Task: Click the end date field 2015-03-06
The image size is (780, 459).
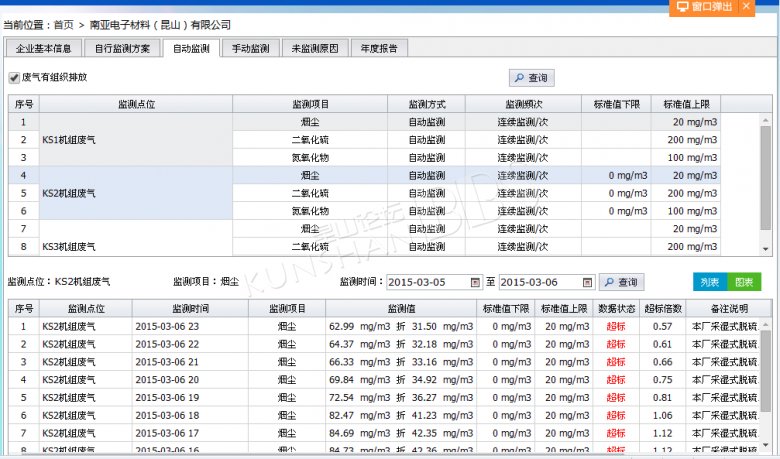Action: point(536,283)
